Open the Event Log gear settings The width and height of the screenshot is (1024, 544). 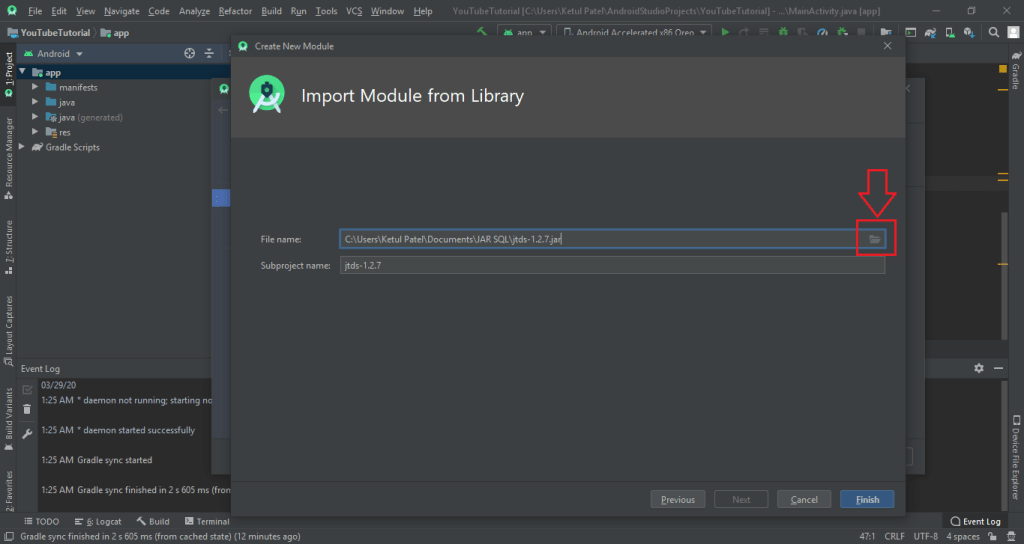pyautogui.click(x=979, y=368)
